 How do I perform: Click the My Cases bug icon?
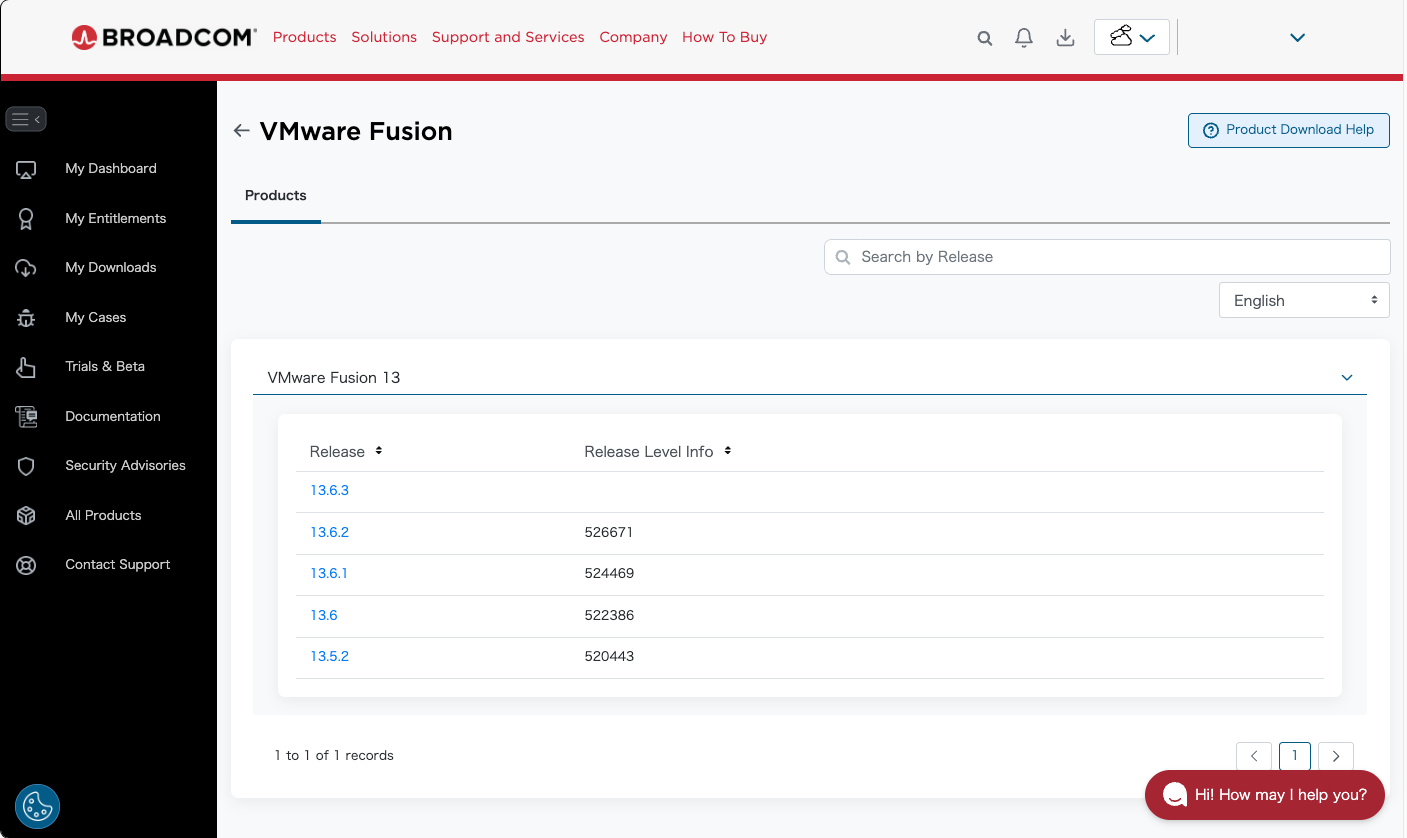coord(26,318)
